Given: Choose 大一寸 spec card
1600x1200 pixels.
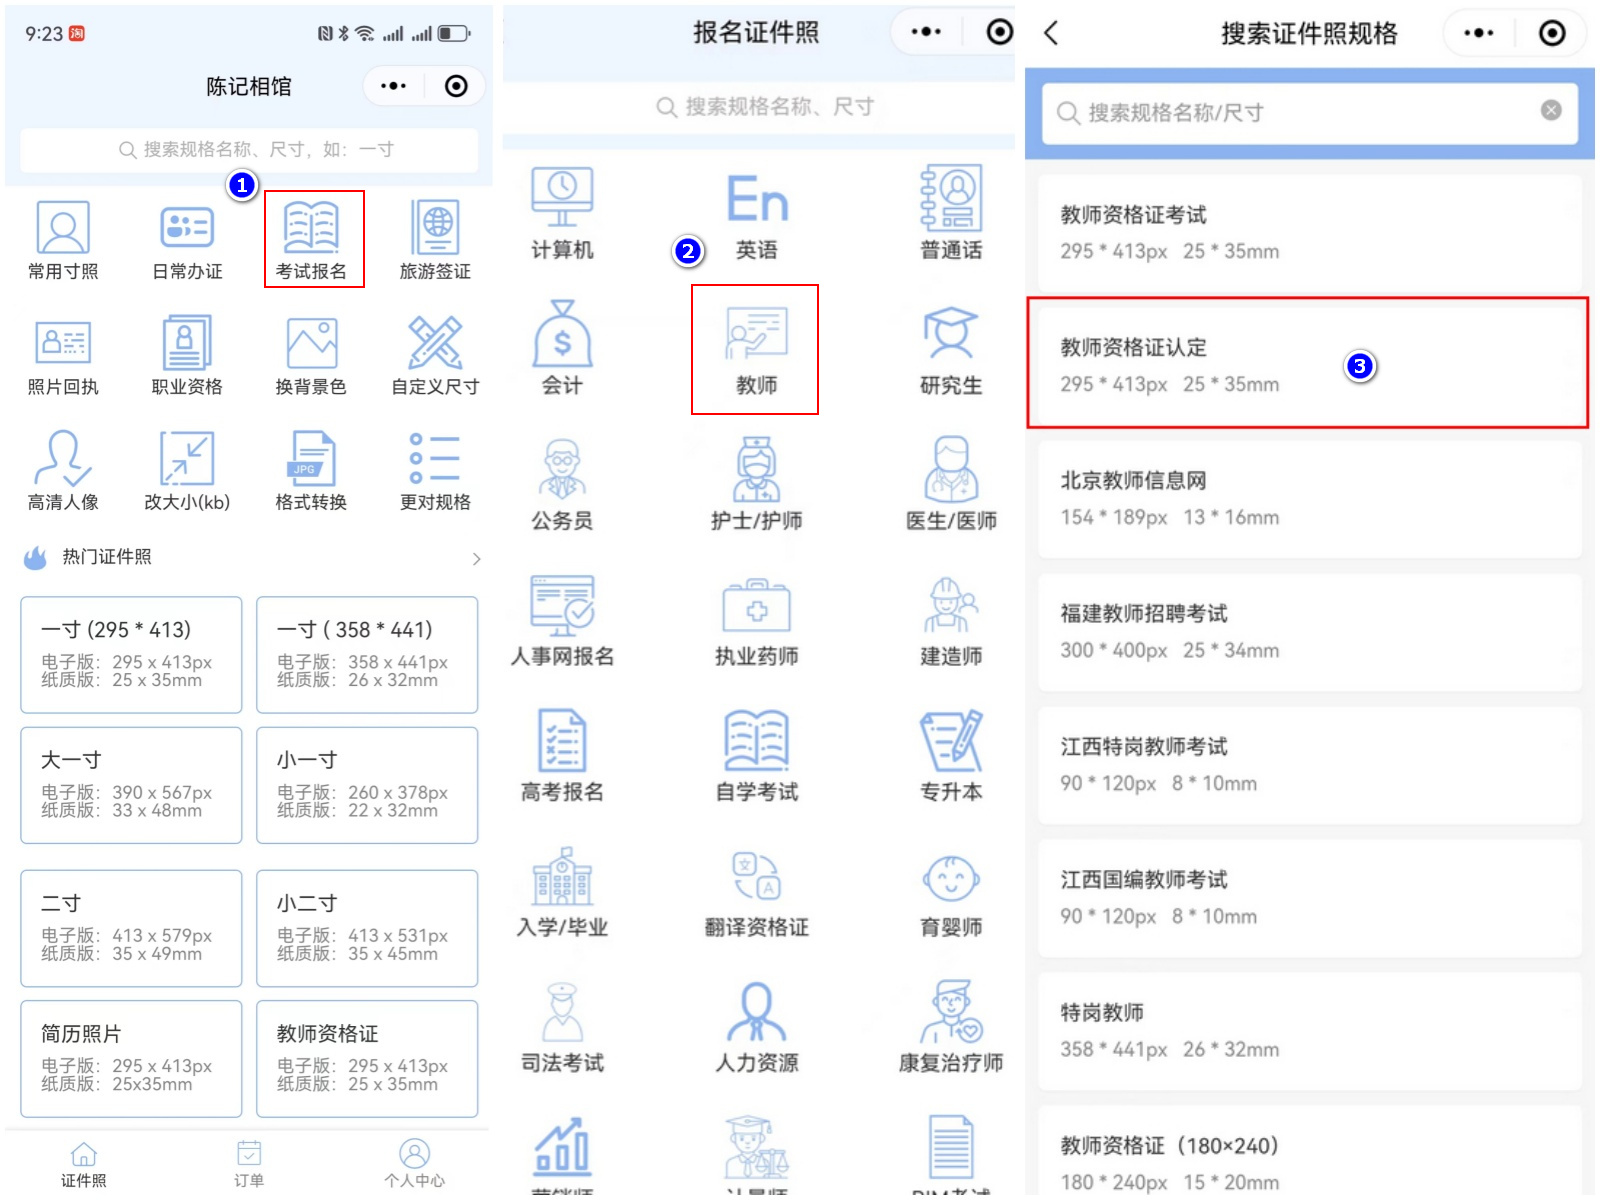Looking at the screenshot, I should coord(131,785).
